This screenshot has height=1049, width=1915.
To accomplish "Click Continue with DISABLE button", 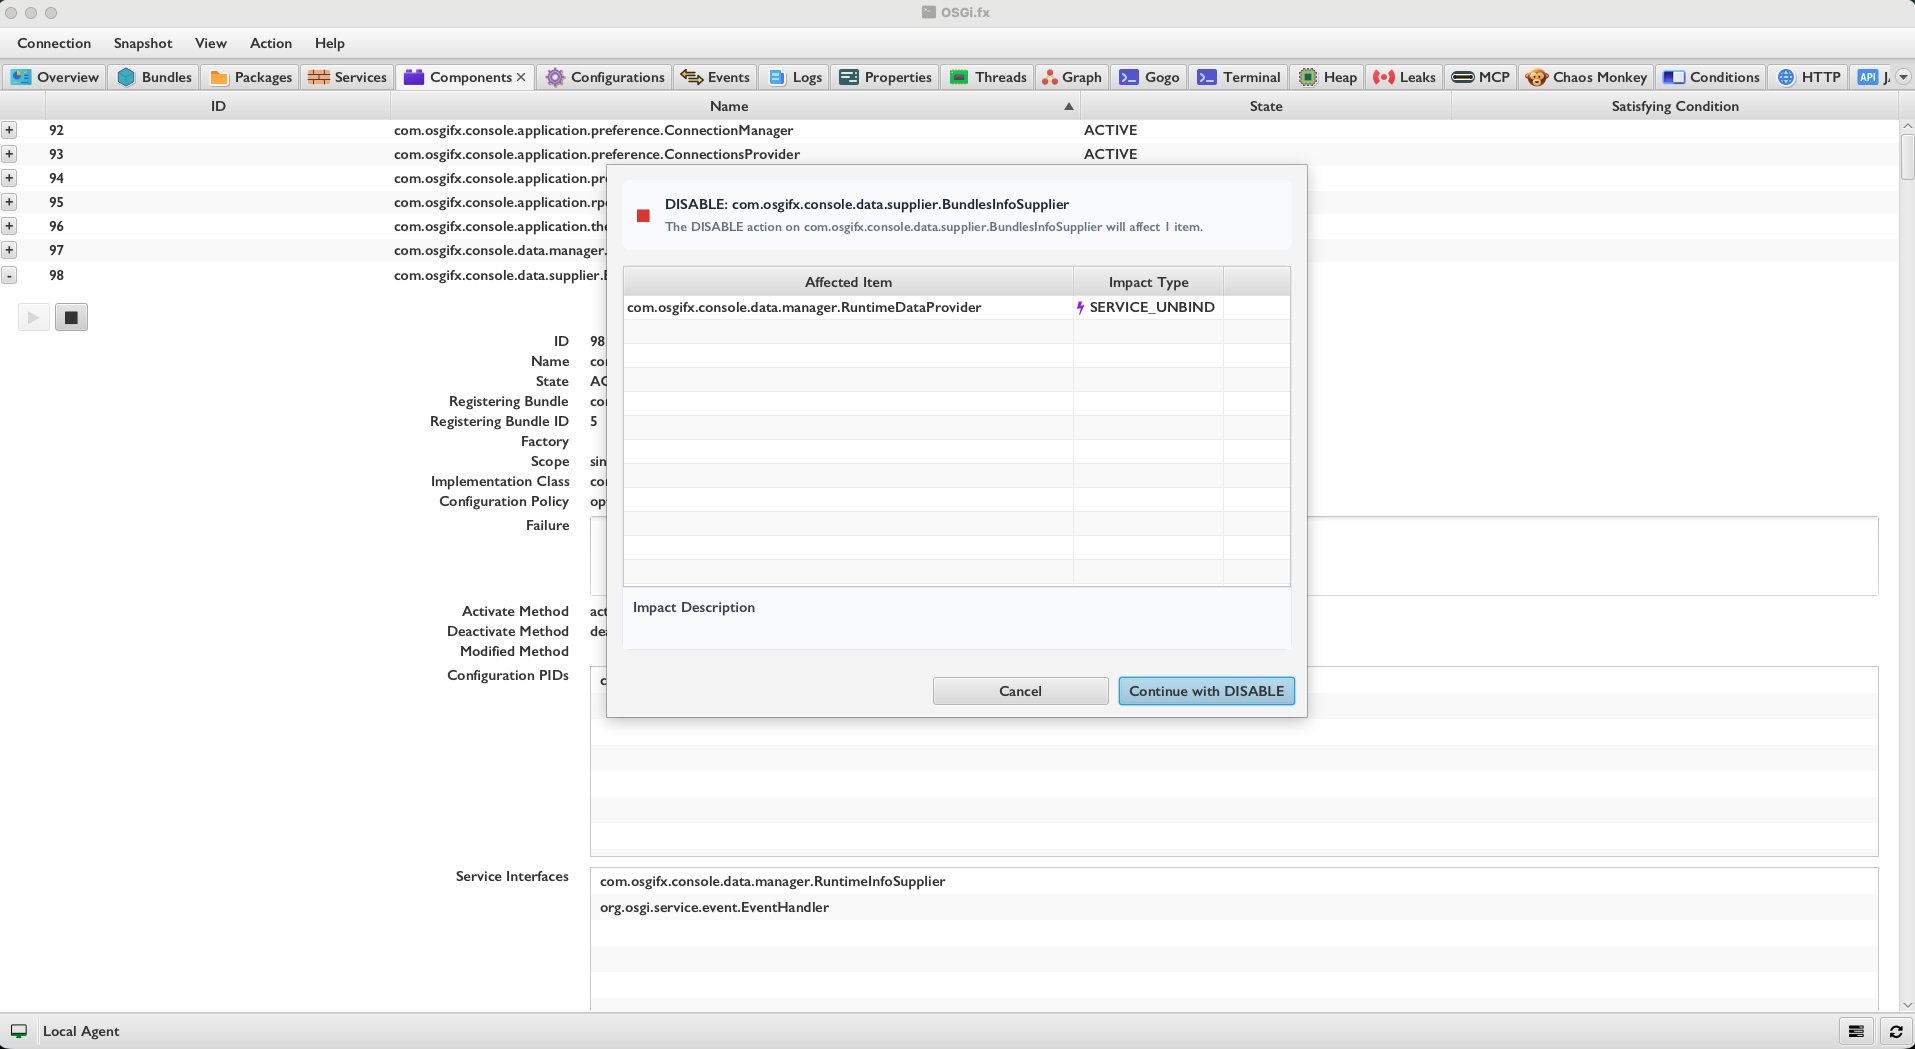I will [1206, 691].
